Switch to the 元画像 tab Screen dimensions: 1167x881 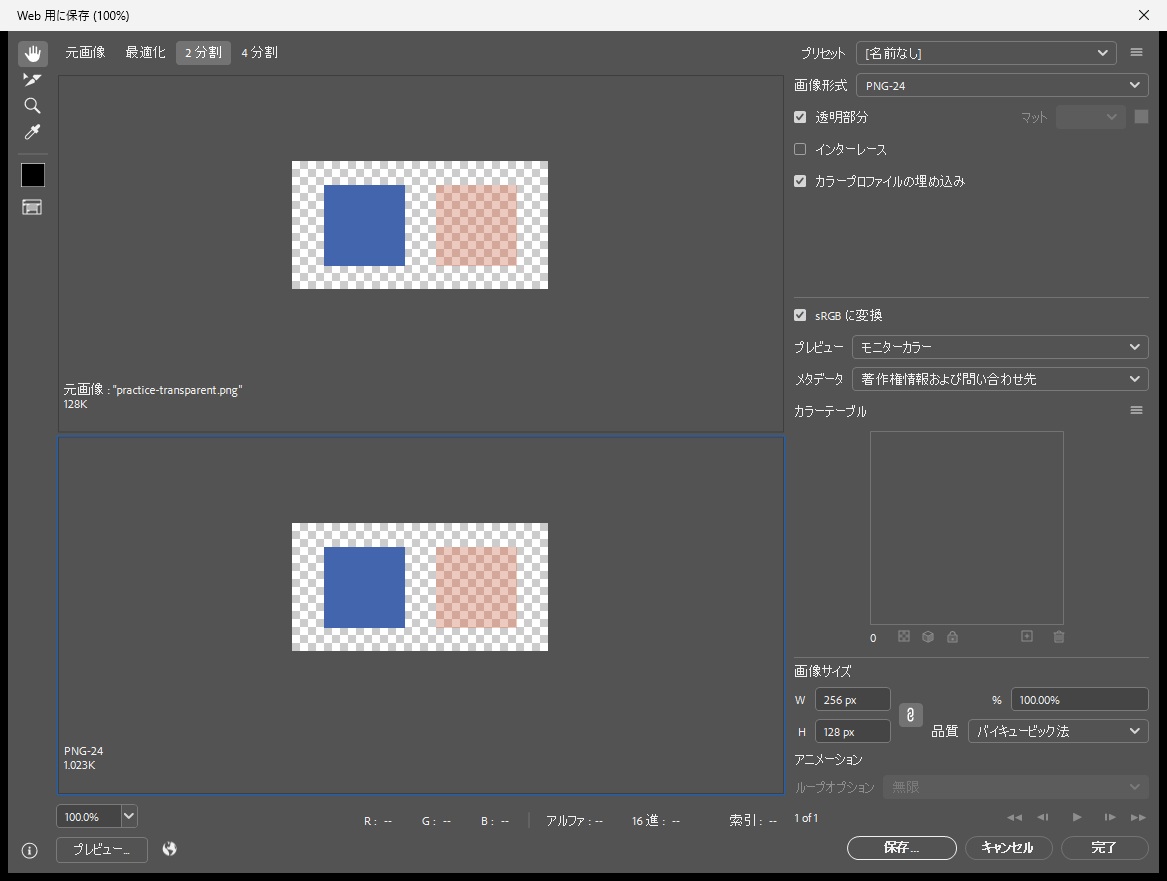coord(85,52)
